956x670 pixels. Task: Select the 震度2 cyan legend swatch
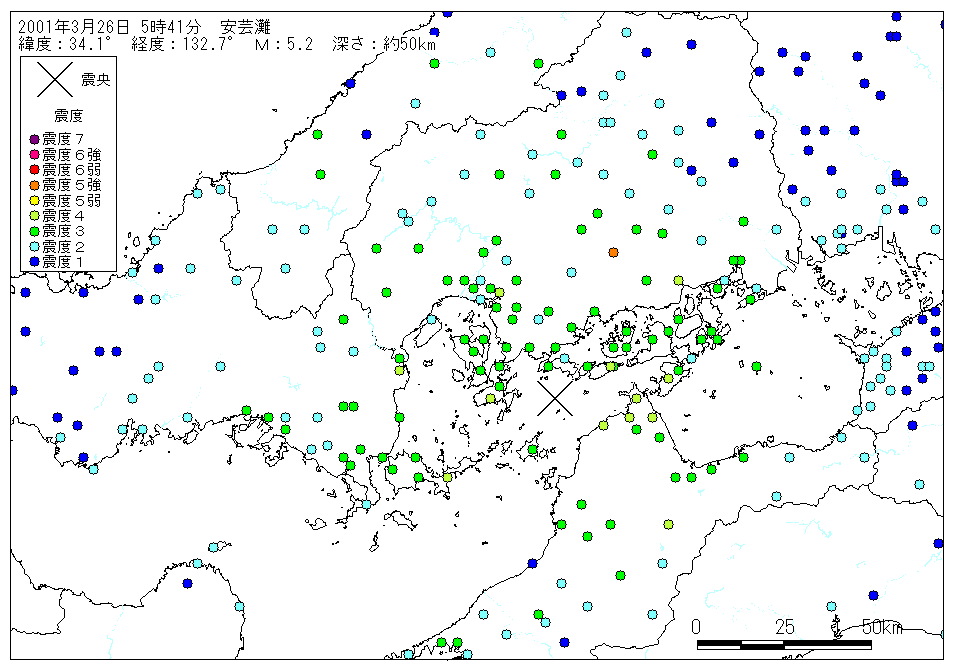pyautogui.click(x=34, y=246)
